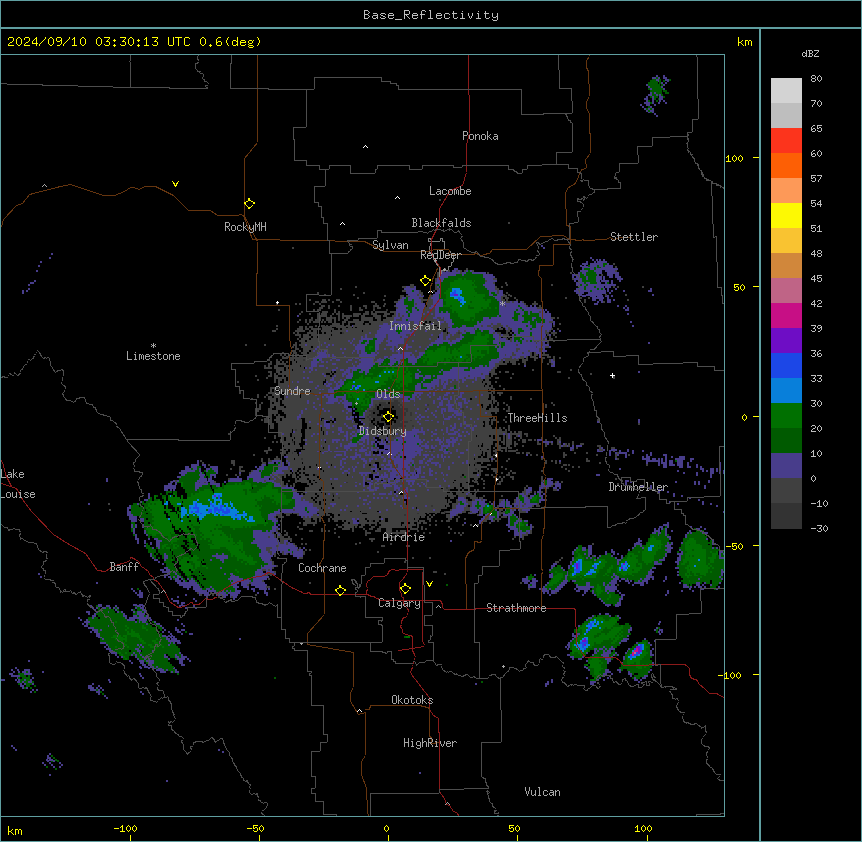Select the magenta 42 dBZ color swatch
Screen dimensions: 862x842
786,315
